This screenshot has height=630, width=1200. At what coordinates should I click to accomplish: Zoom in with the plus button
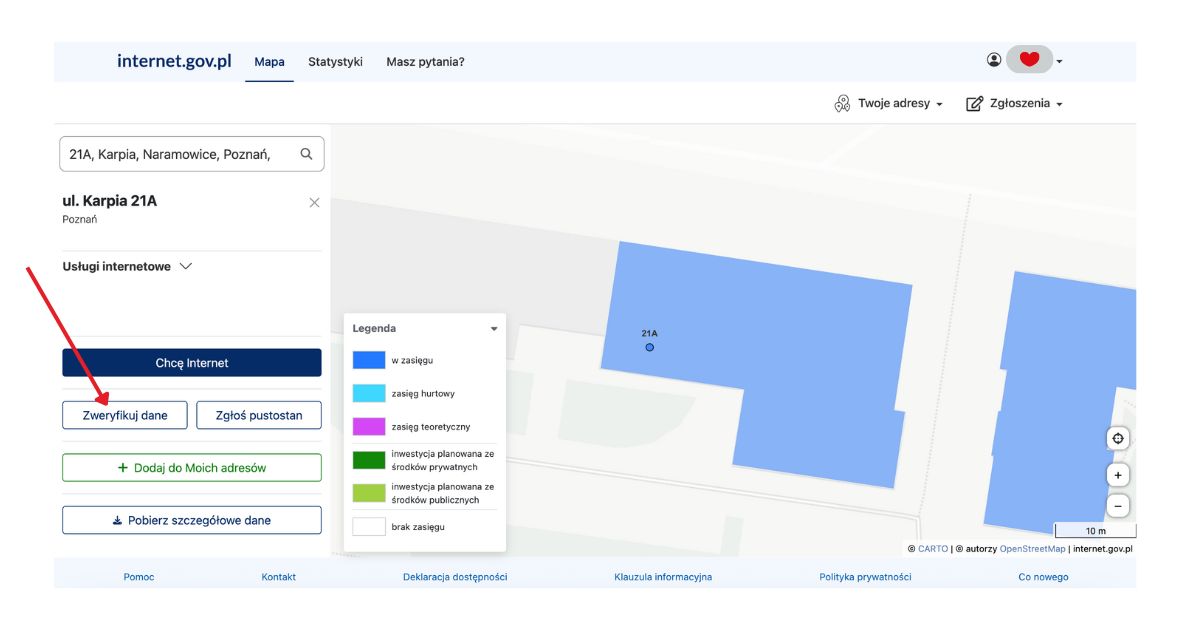click(1118, 475)
